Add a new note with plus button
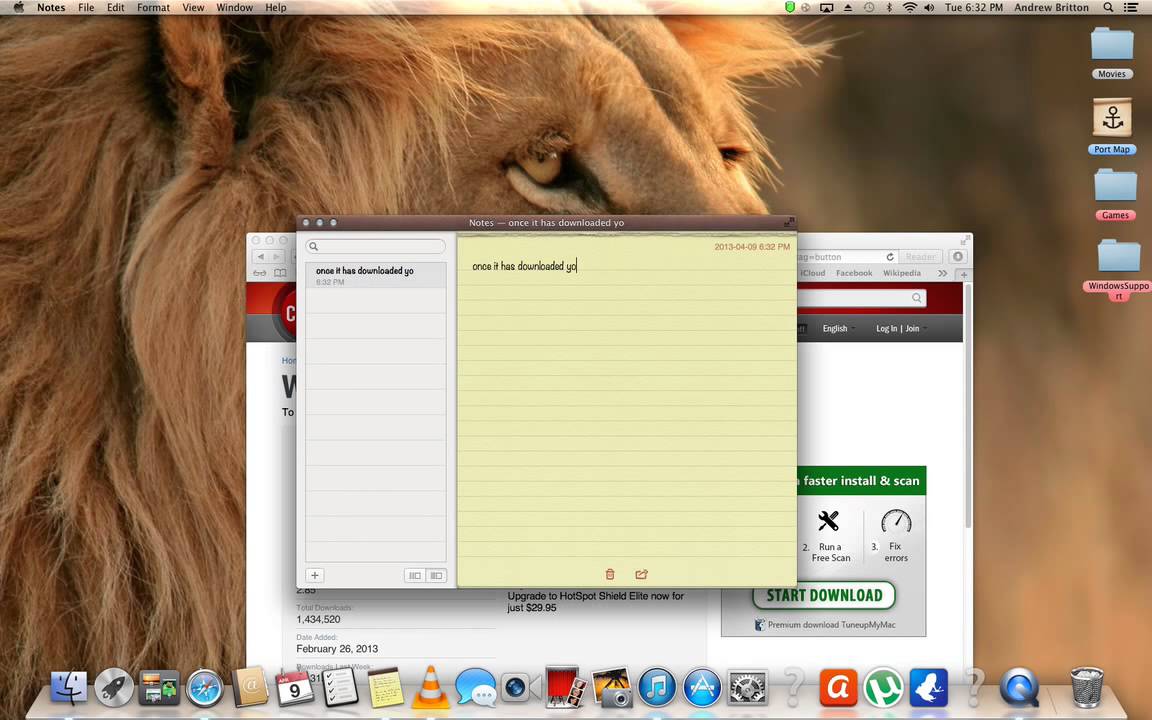The height and width of the screenshot is (720, 1152). point(314,575)
